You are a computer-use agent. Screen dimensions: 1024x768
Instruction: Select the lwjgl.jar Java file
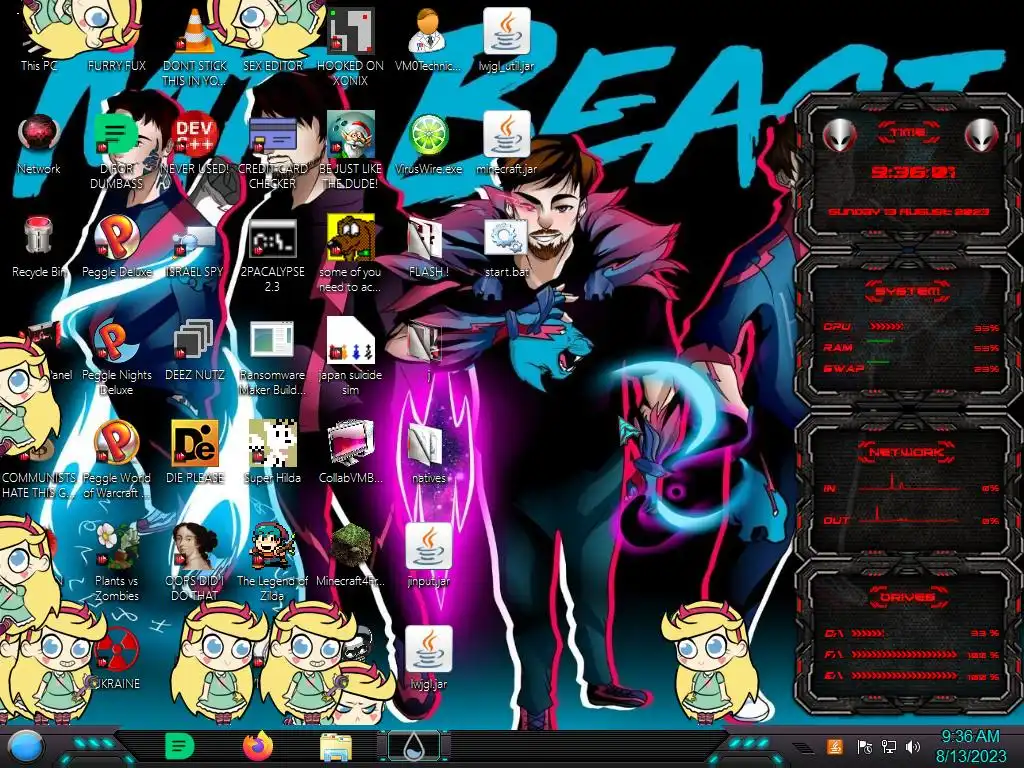[x=428, y=658]
